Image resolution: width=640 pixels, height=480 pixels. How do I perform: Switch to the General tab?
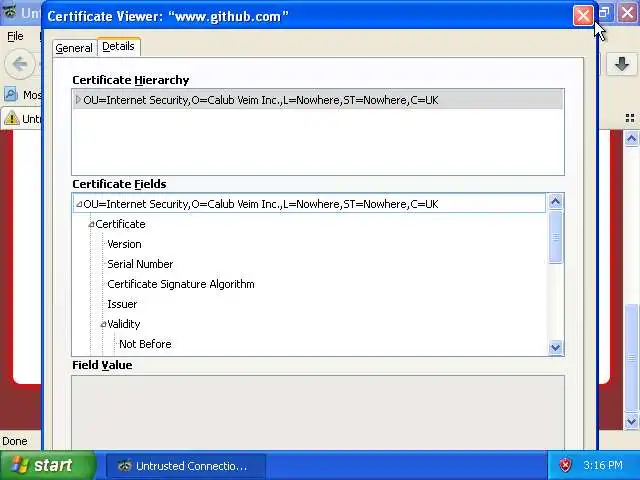(x=74, y=48)
